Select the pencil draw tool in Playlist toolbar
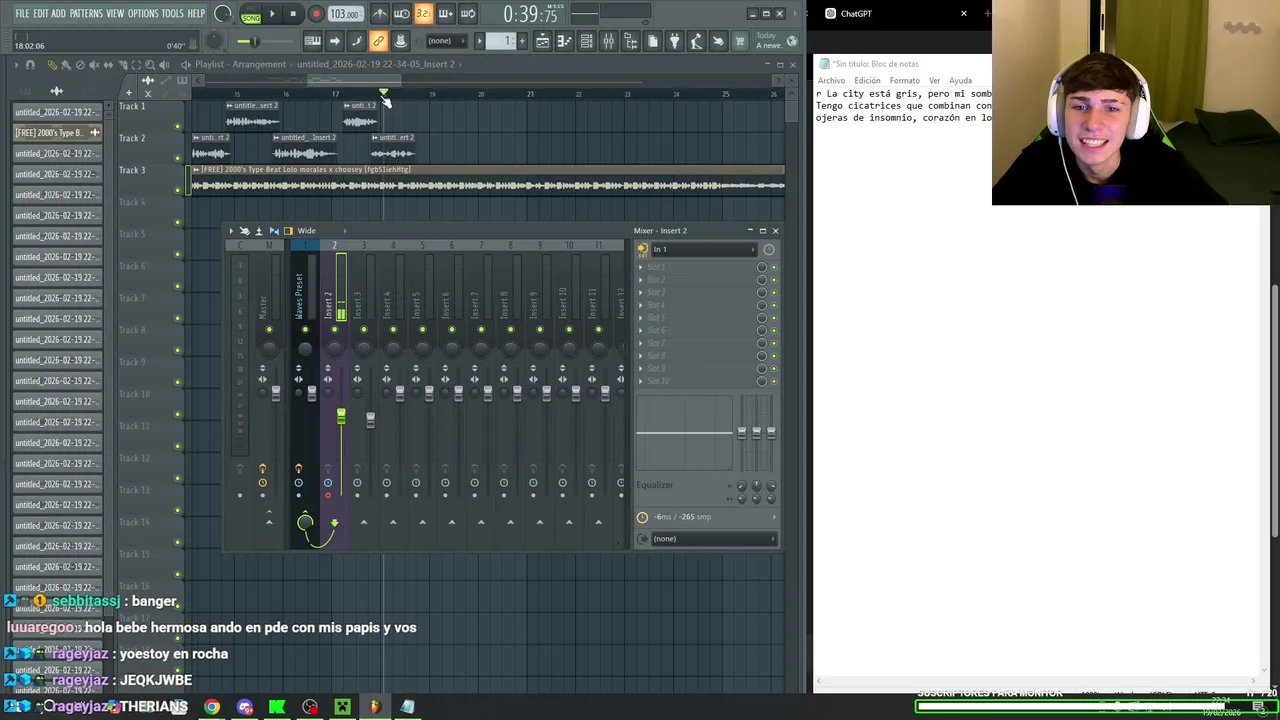 (52, 65)
